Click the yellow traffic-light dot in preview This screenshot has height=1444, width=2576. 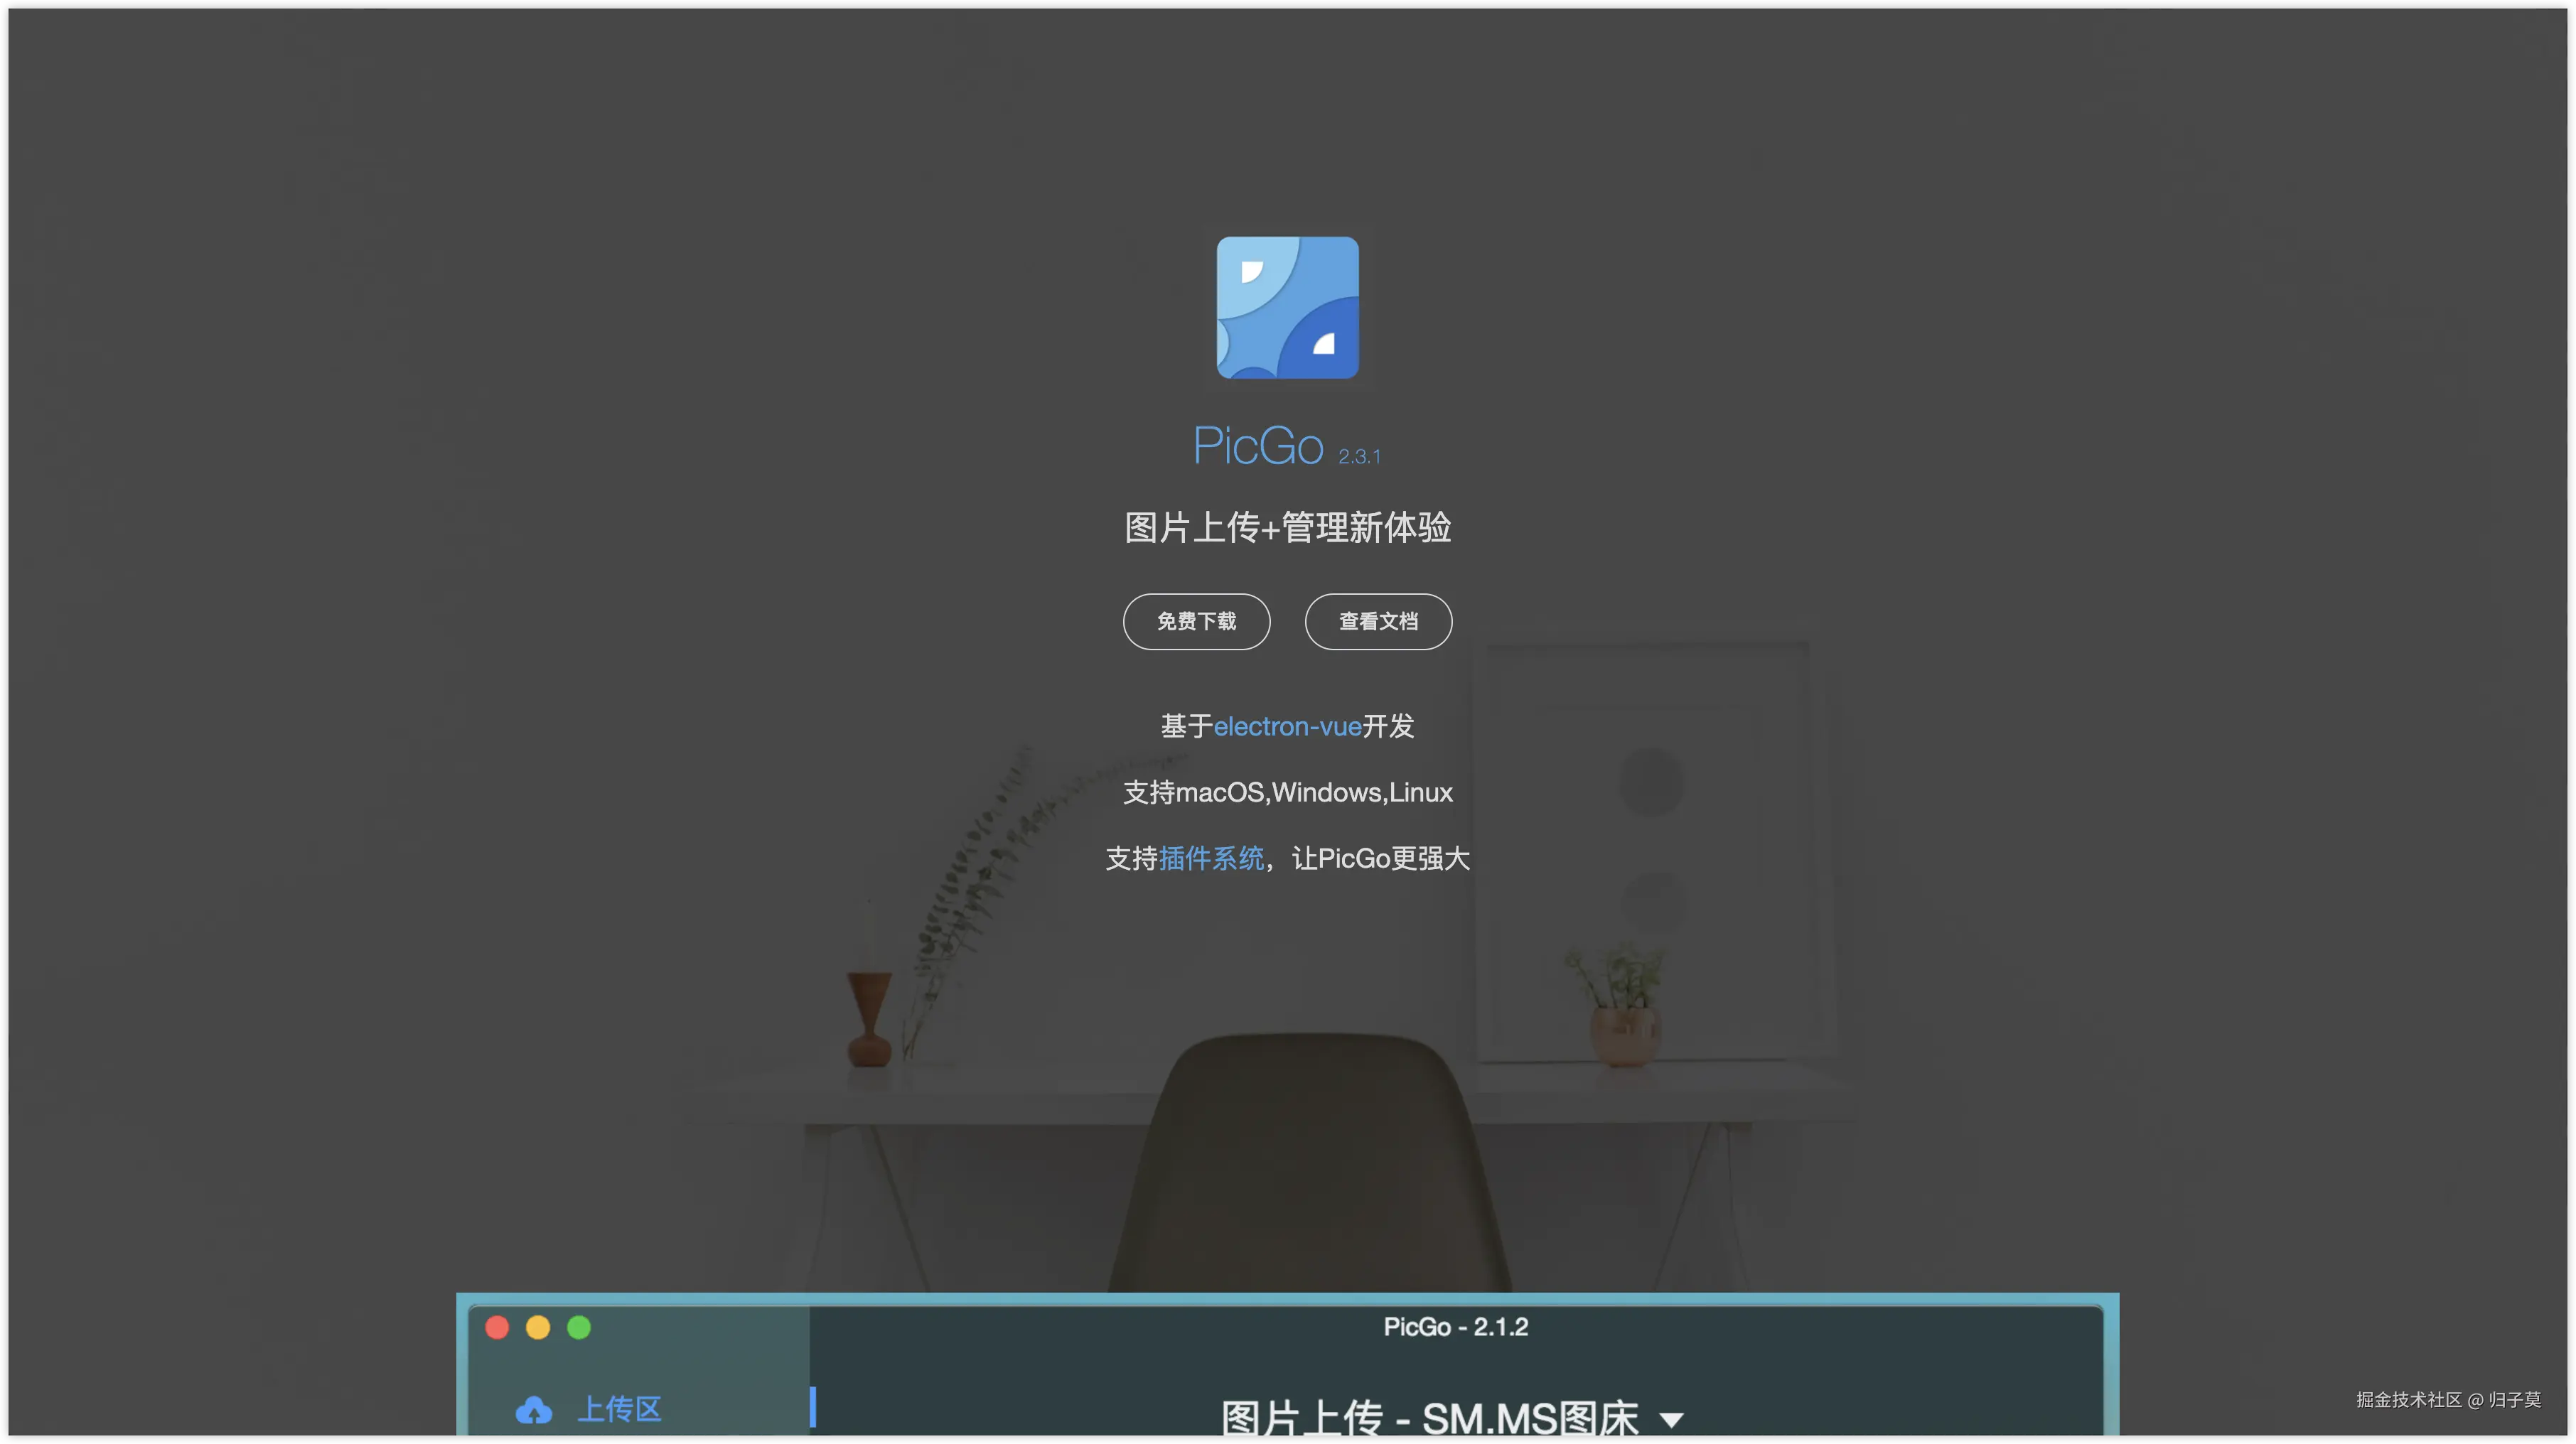pyautogui.click(x=538, y=1327)
